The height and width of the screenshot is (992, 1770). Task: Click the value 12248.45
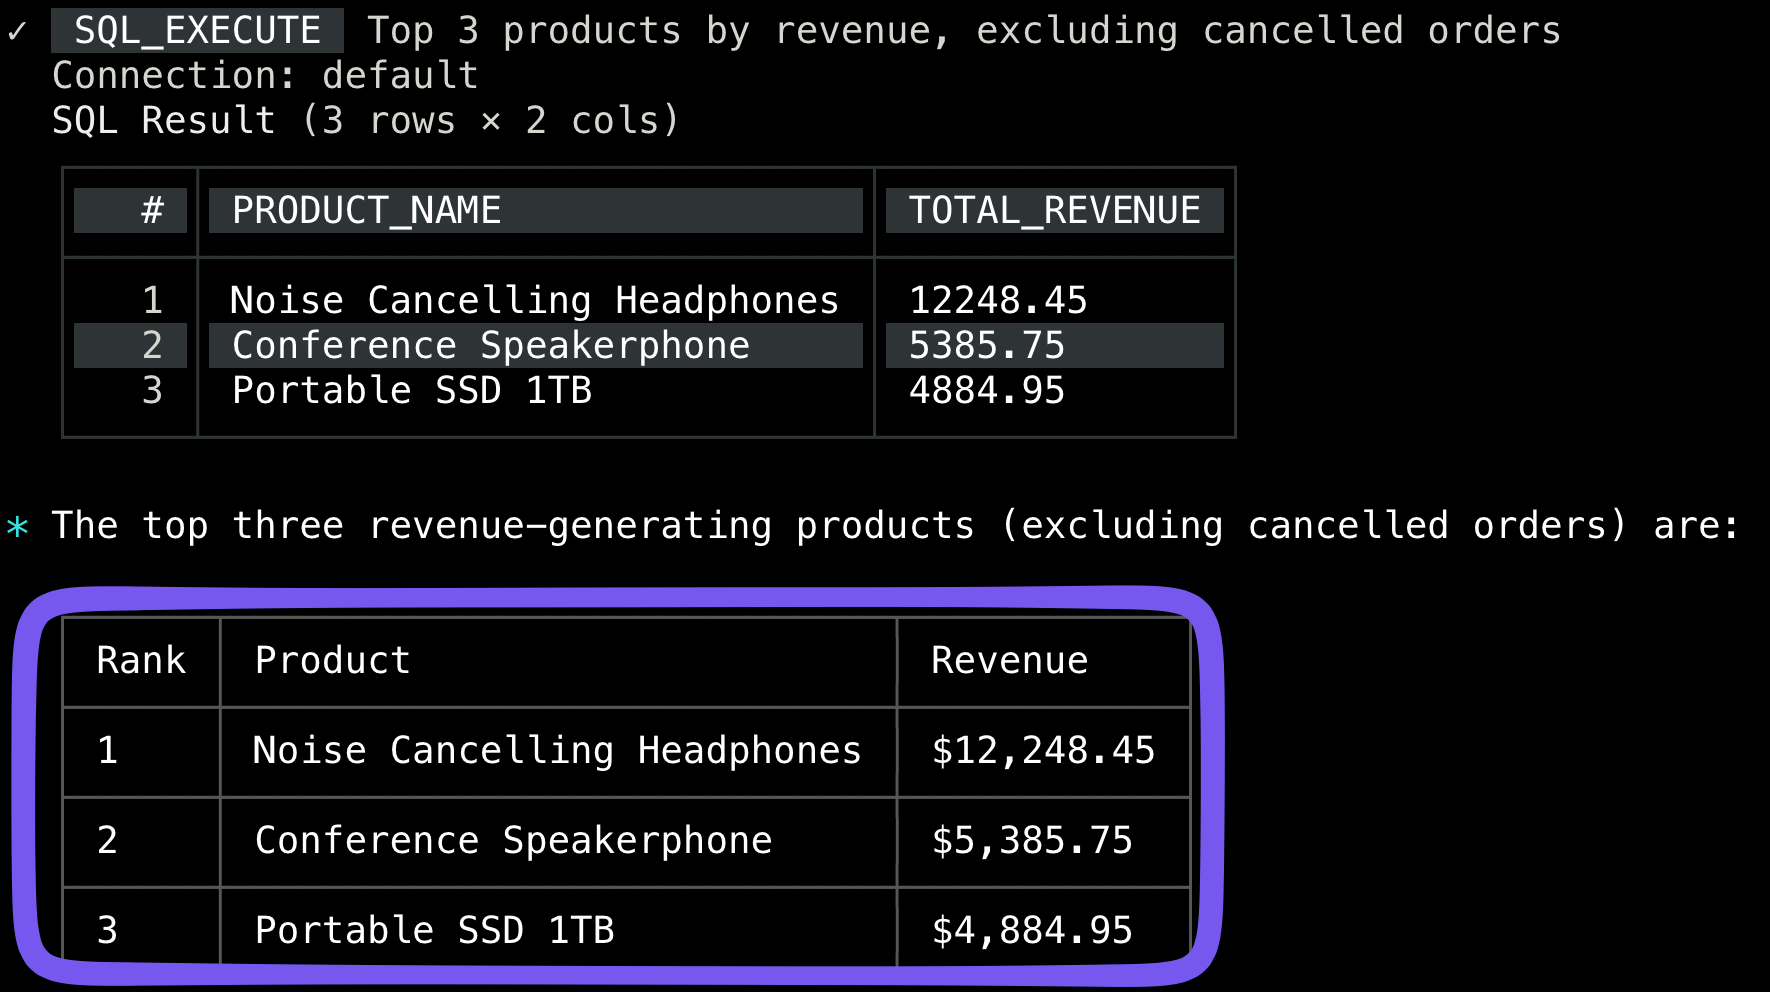(998, 300)
